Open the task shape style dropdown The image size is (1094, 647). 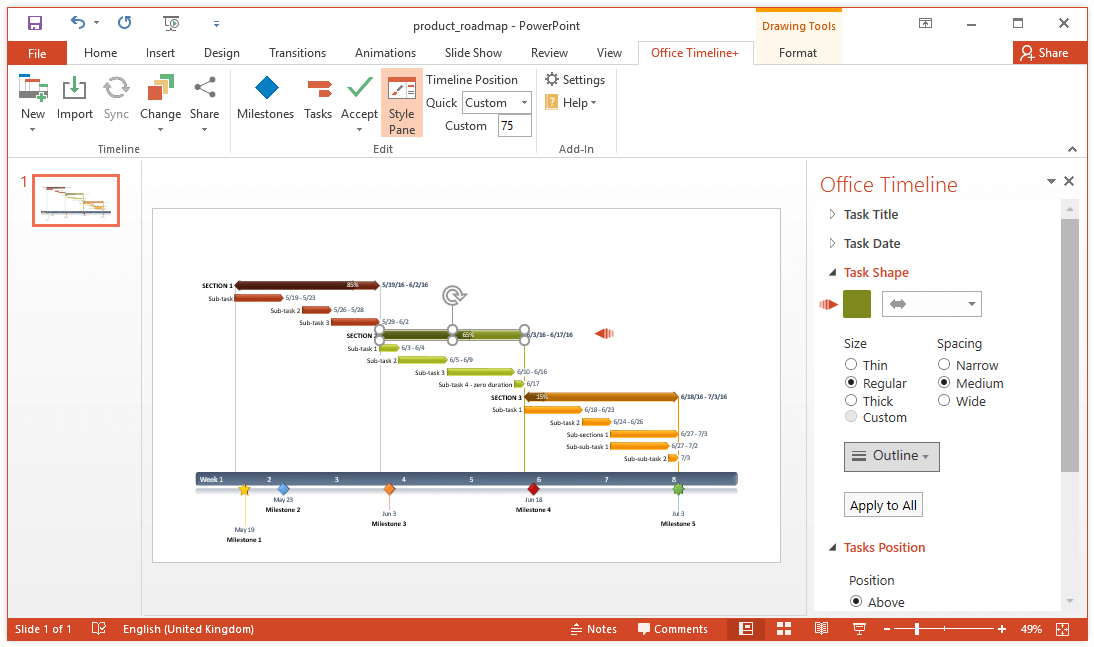[x=931, y=304]
